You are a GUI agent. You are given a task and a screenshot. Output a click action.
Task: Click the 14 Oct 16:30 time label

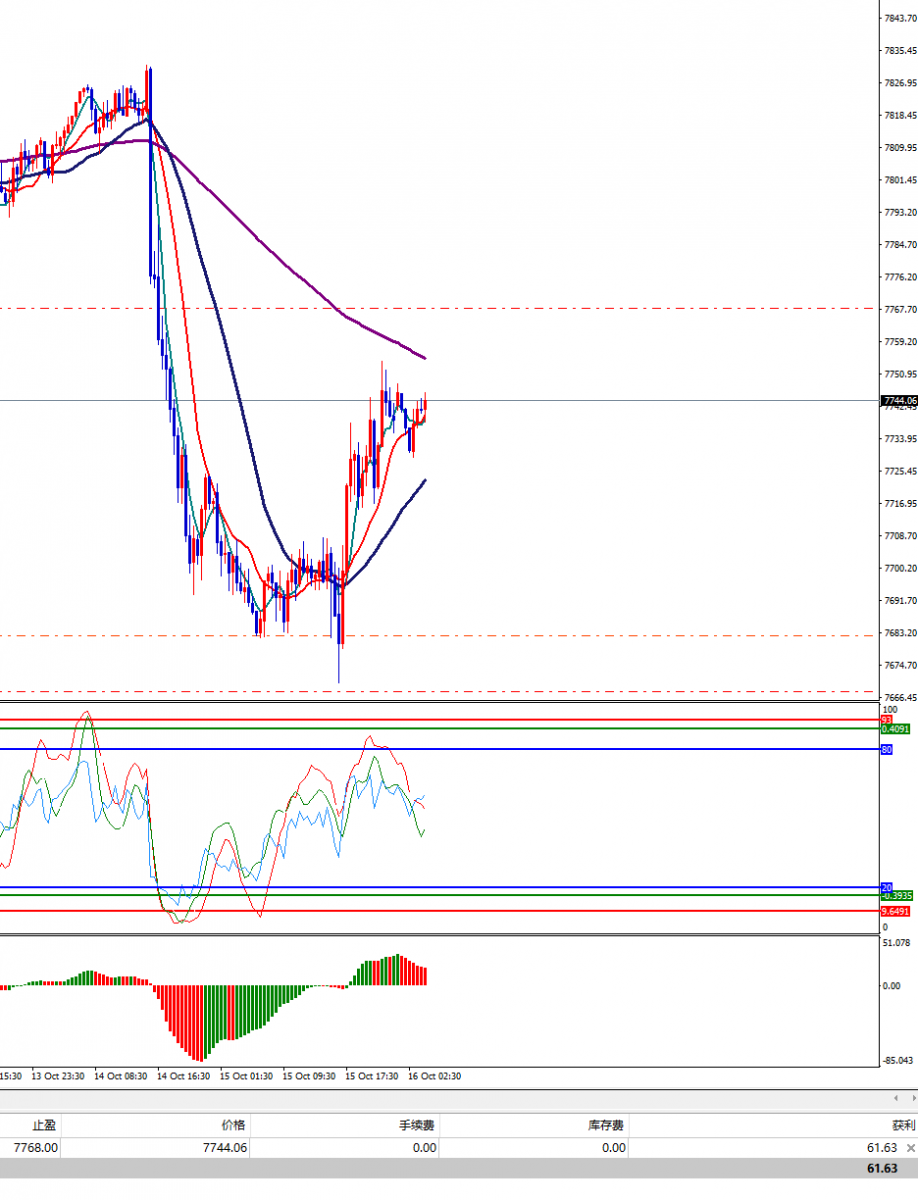coord(185,1076)
